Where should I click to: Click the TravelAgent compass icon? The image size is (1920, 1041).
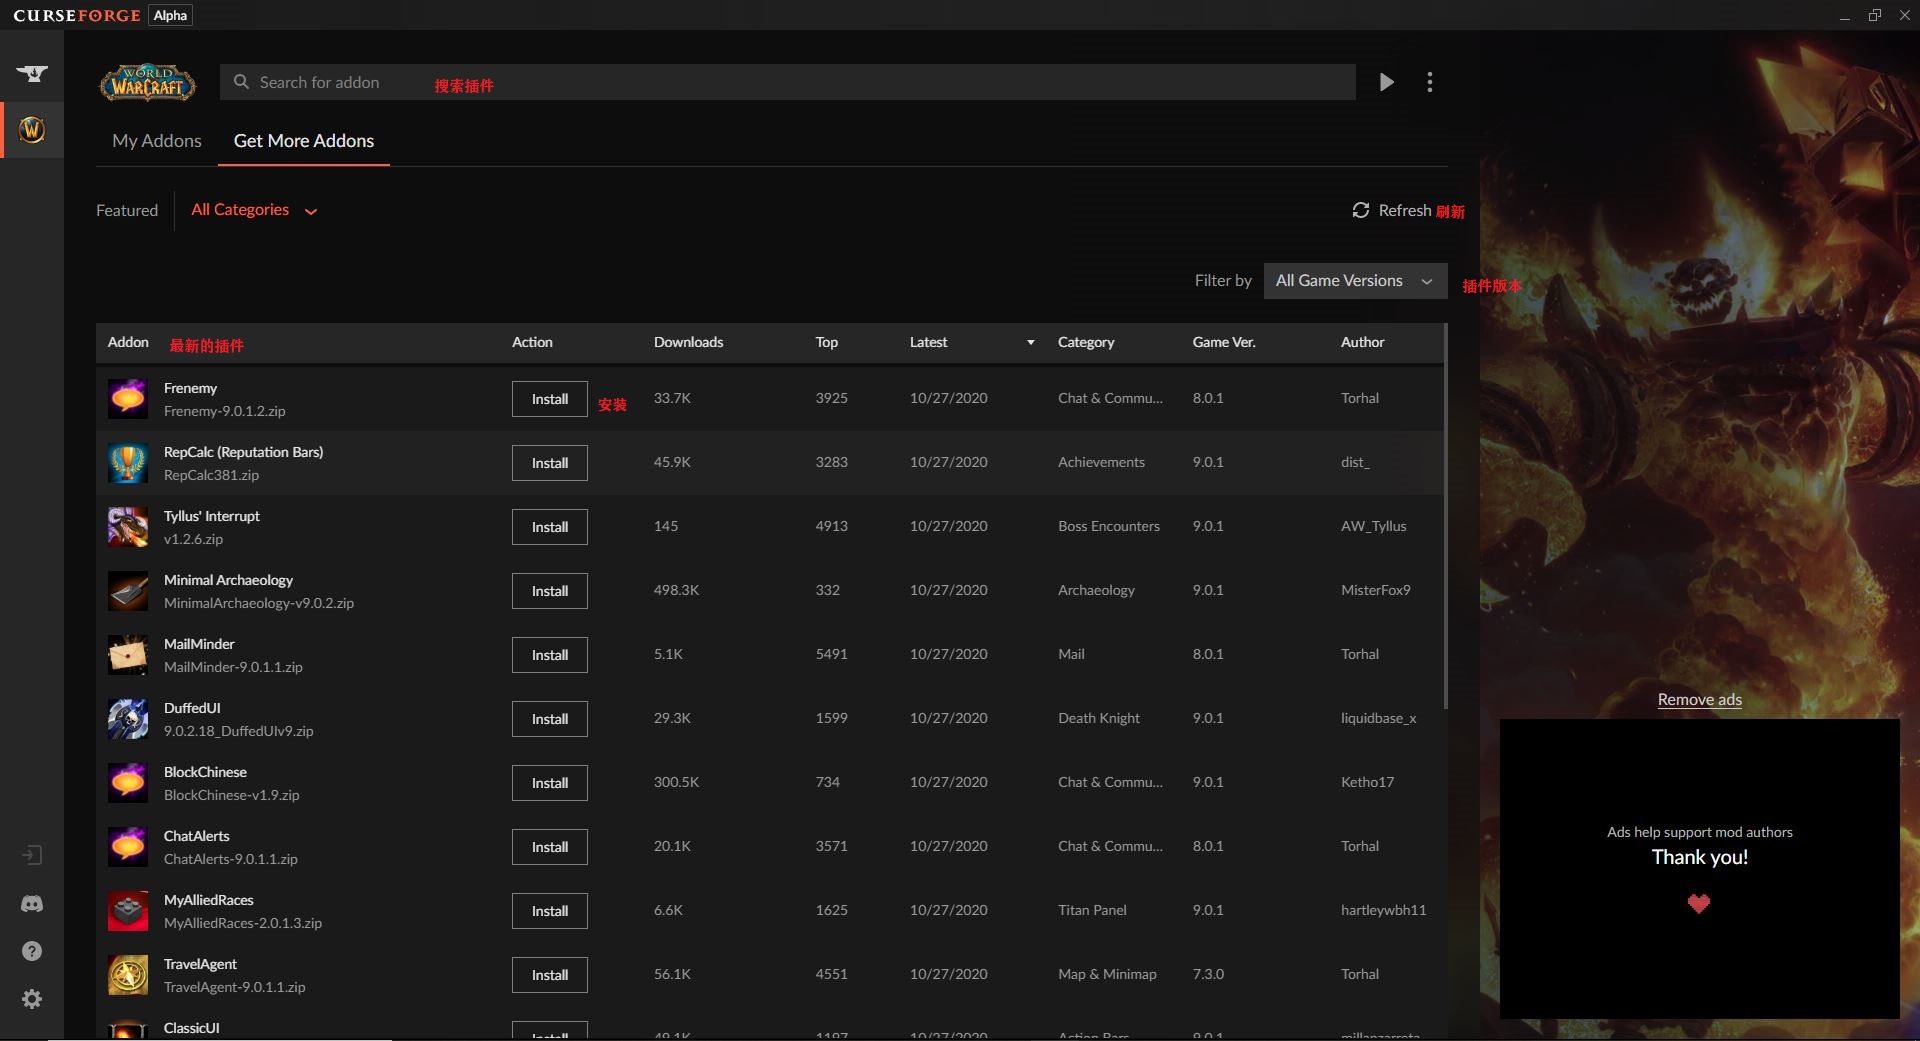(128, 975)
